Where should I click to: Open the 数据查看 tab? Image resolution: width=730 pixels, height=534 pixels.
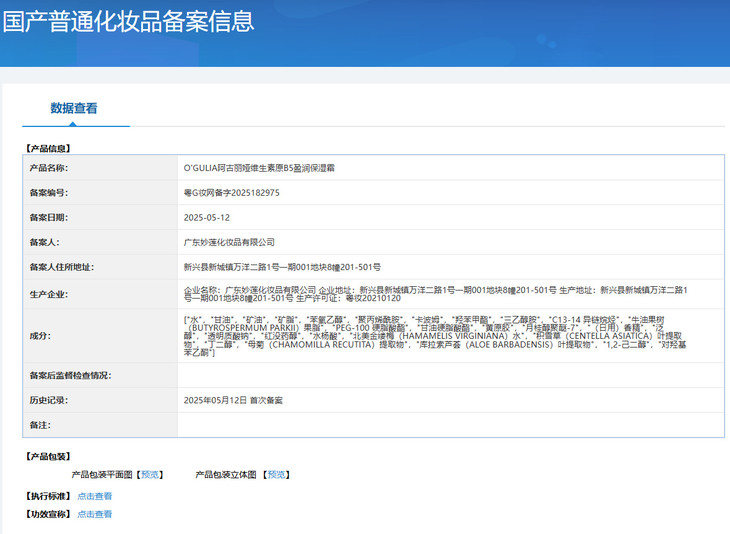(x=74, y=109)
